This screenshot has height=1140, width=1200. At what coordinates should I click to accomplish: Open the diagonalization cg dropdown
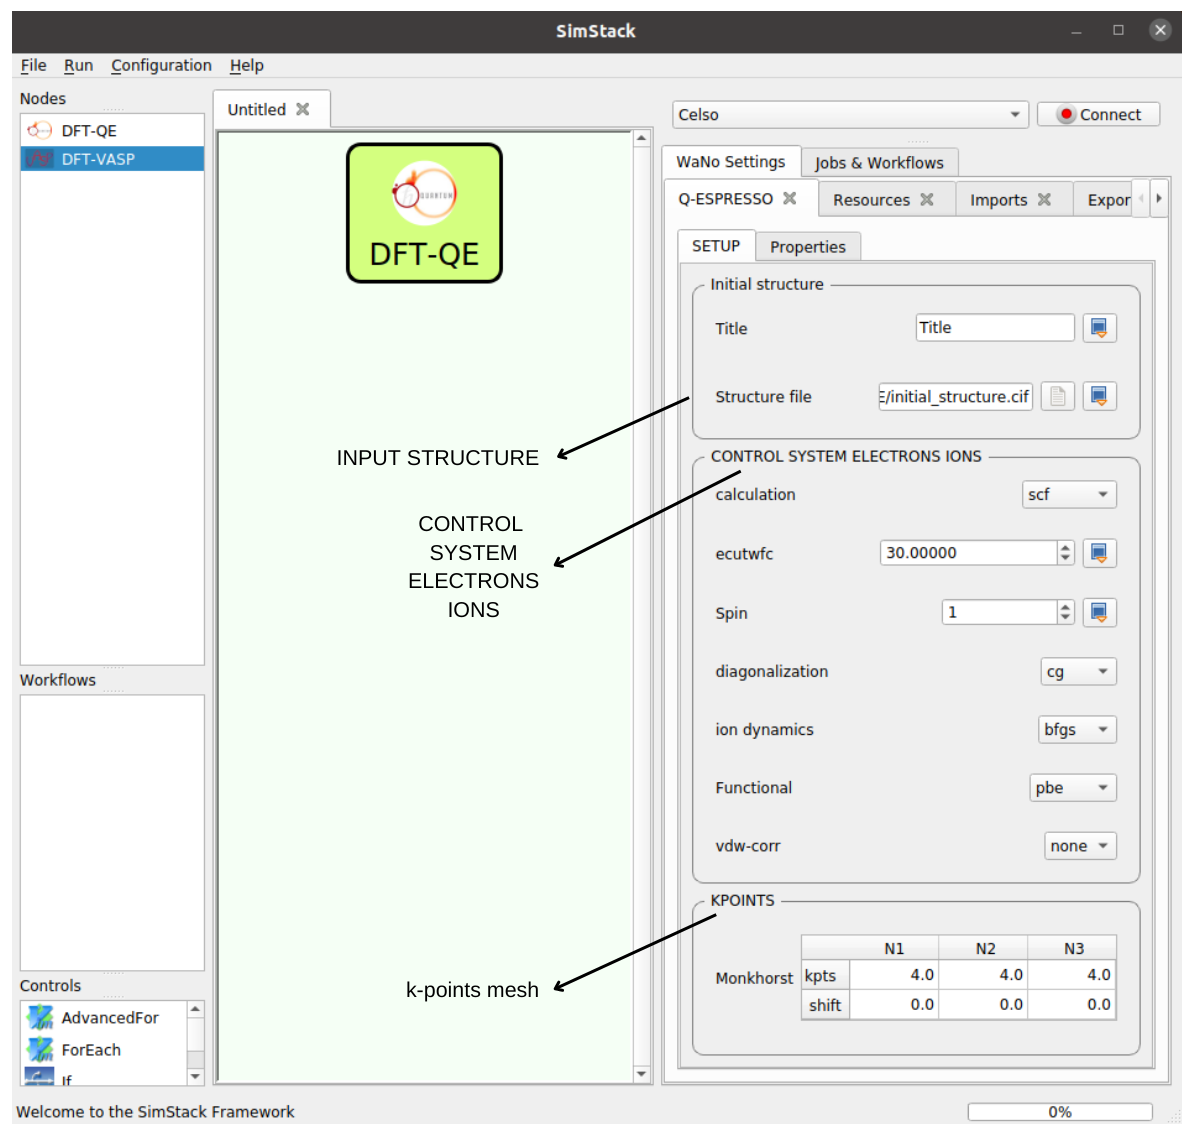1078,672
